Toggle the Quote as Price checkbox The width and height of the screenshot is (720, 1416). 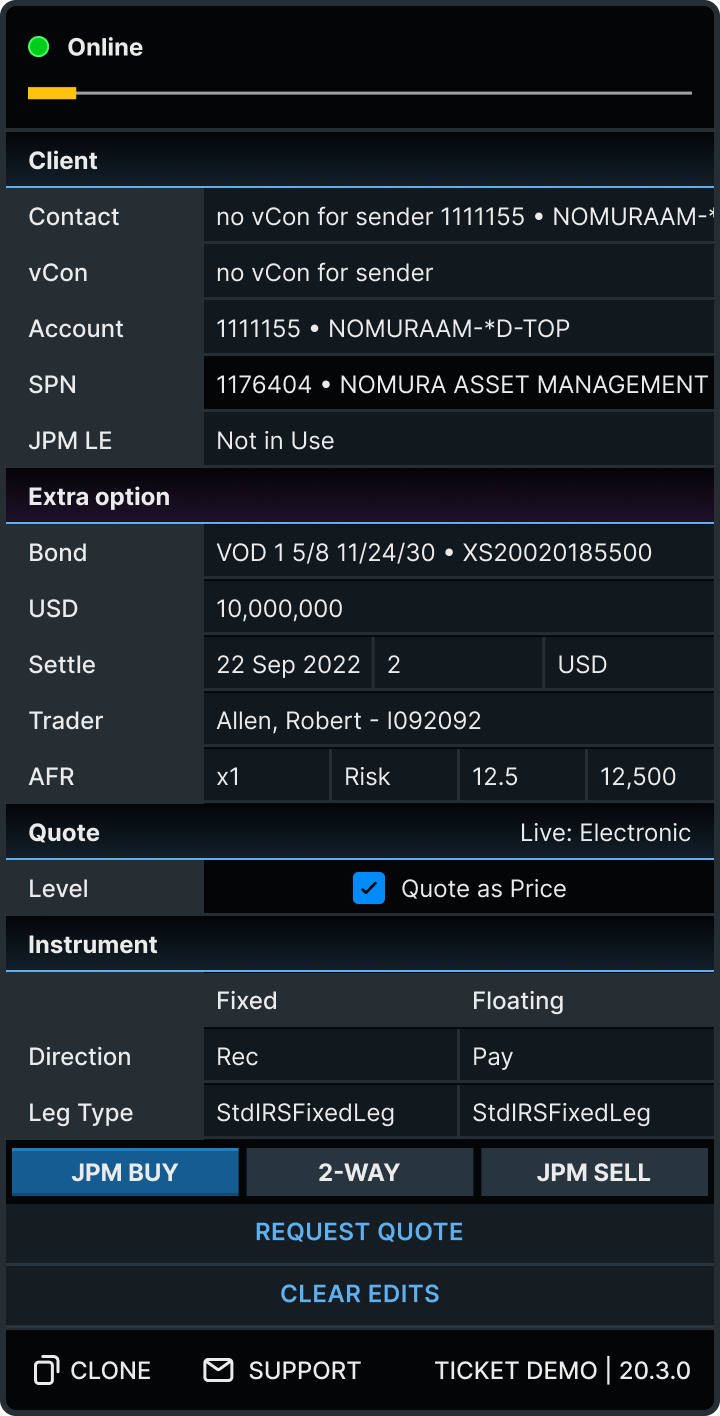point(369,888)
